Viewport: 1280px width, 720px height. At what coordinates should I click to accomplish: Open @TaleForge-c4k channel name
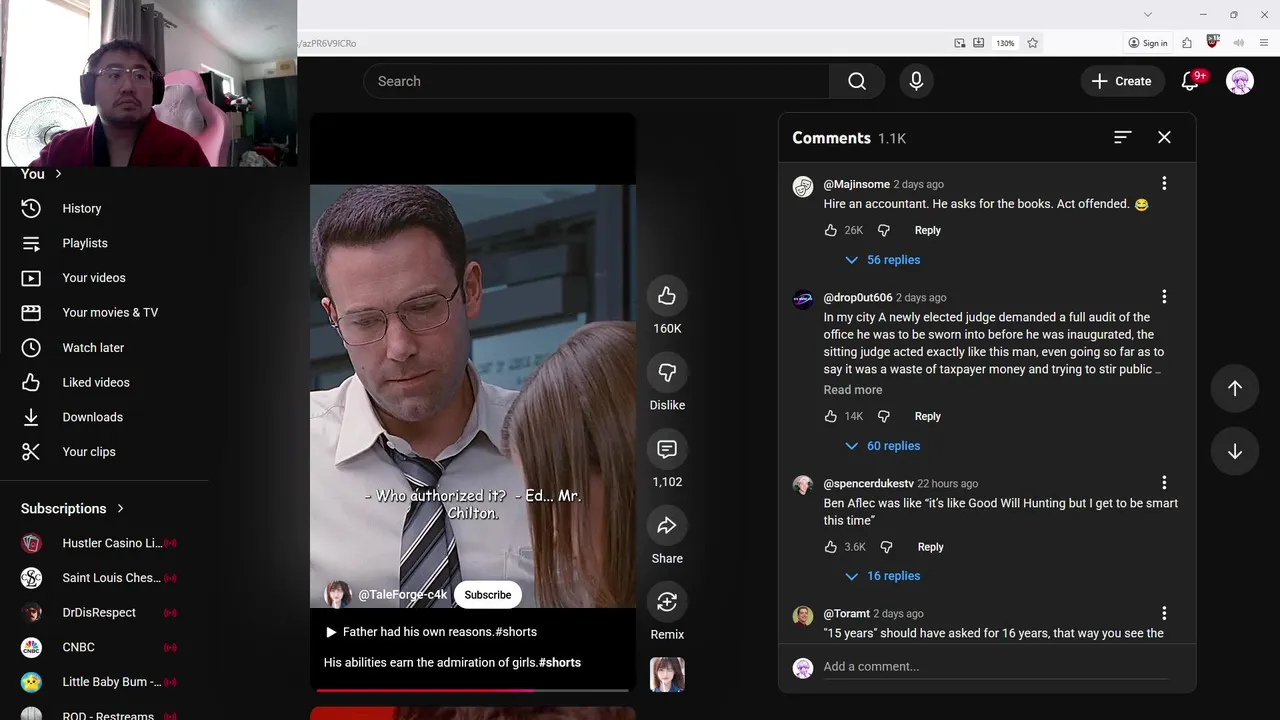[403, 595]
